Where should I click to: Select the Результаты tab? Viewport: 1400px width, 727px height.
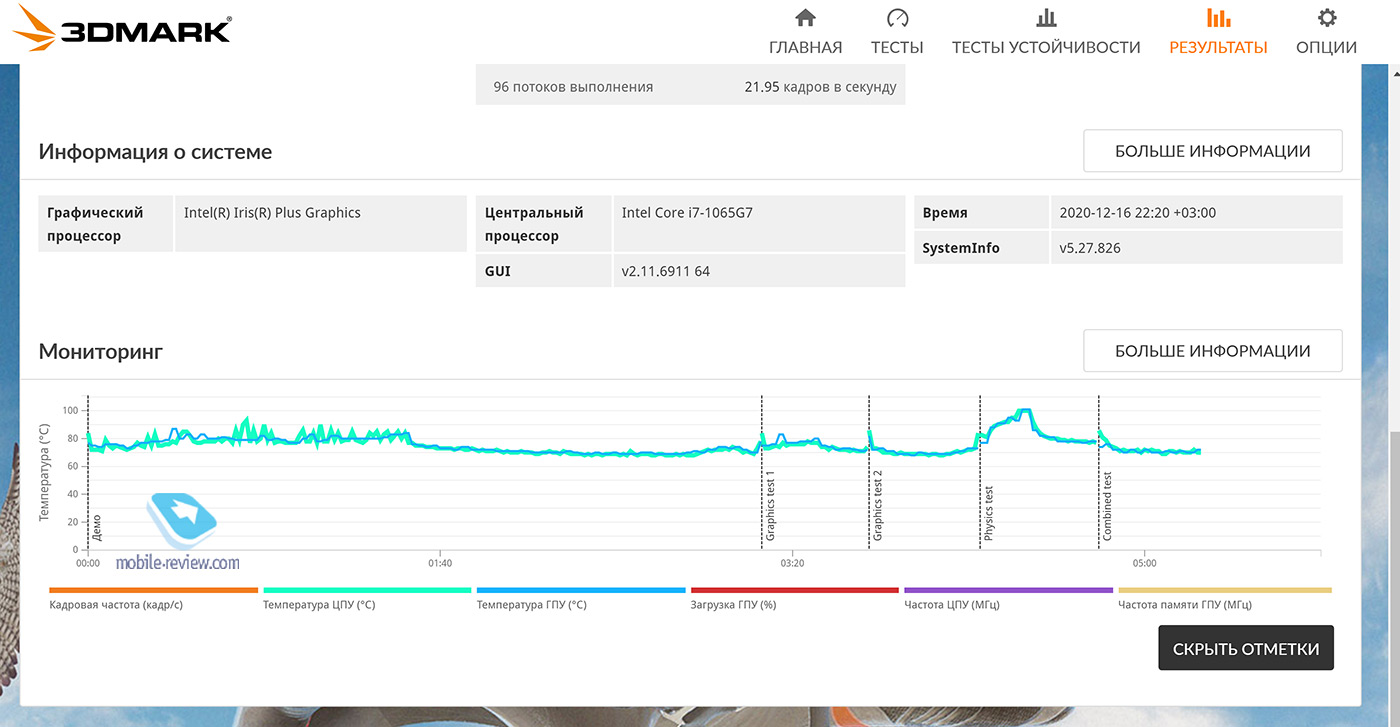1218,47
